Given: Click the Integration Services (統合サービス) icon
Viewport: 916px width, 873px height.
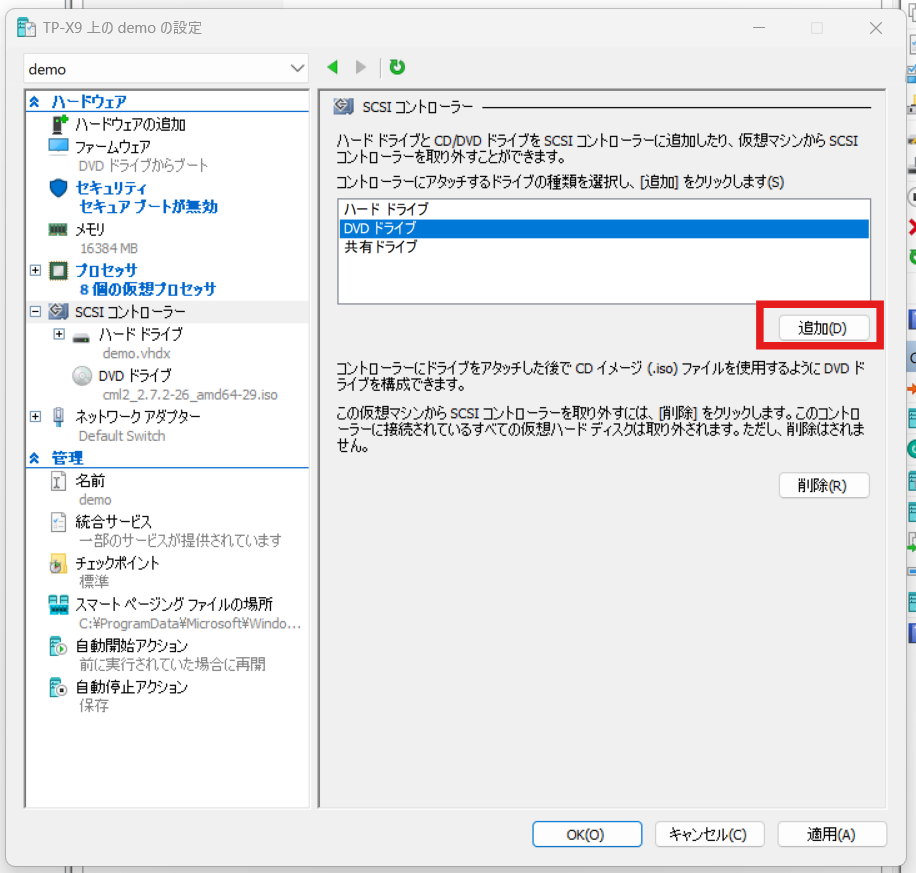Looking at the screenshot, I should [x=58, y=521].
